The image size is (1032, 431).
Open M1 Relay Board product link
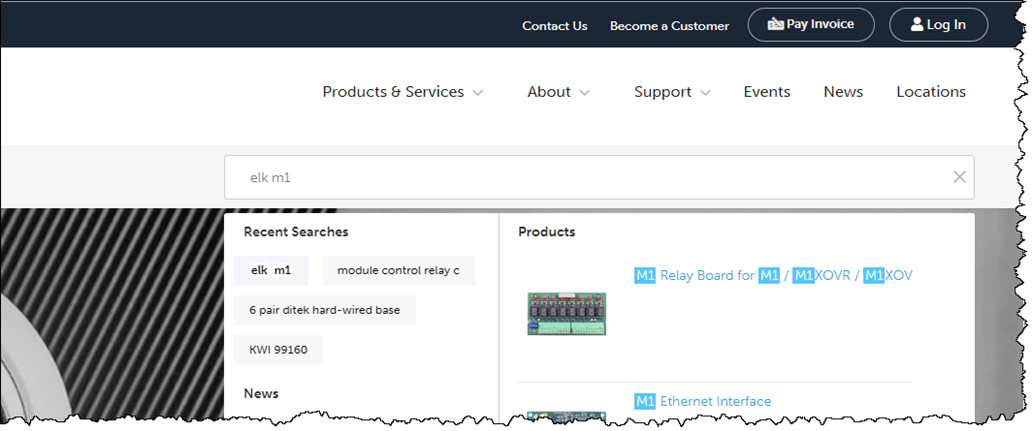click(773, 276)
